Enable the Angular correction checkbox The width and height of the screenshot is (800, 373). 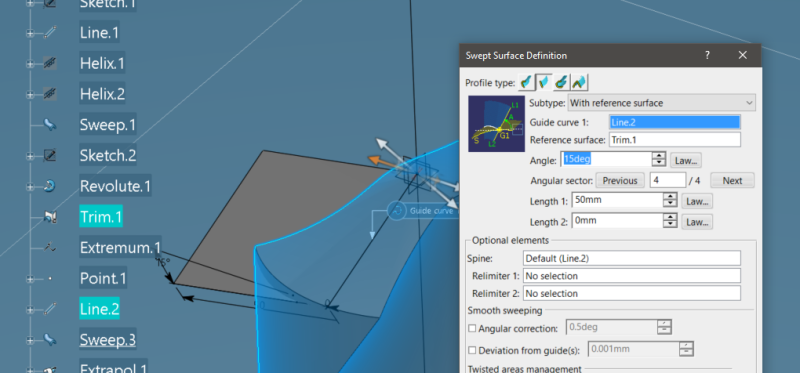coord(472,329)
